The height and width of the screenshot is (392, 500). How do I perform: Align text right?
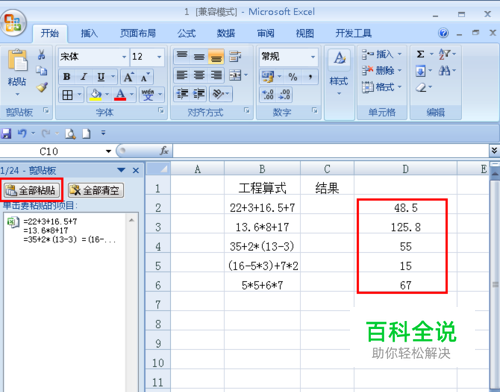(216, 75)
